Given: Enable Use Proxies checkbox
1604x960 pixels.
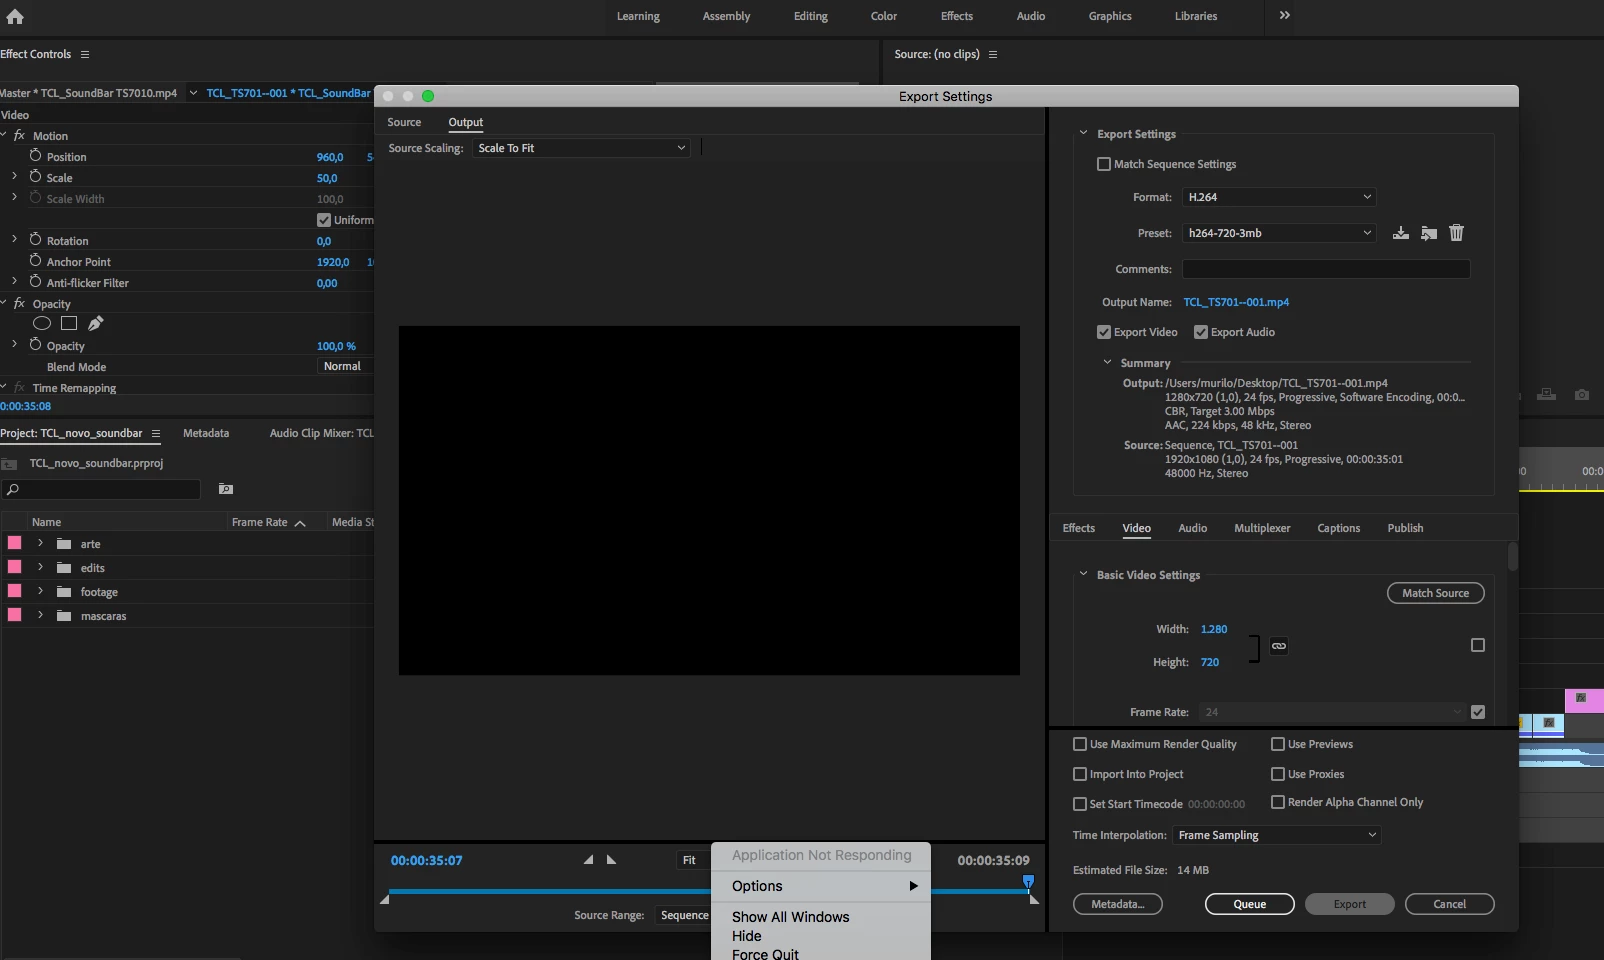Looking at the screenshot, I should point(1278,774).
